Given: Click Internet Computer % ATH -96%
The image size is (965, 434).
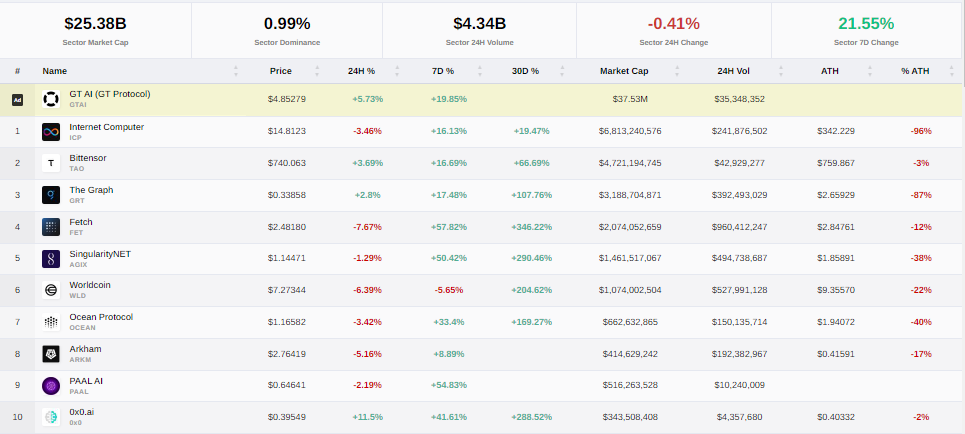Looking at the screenshot, I should (x=921, y=131).
